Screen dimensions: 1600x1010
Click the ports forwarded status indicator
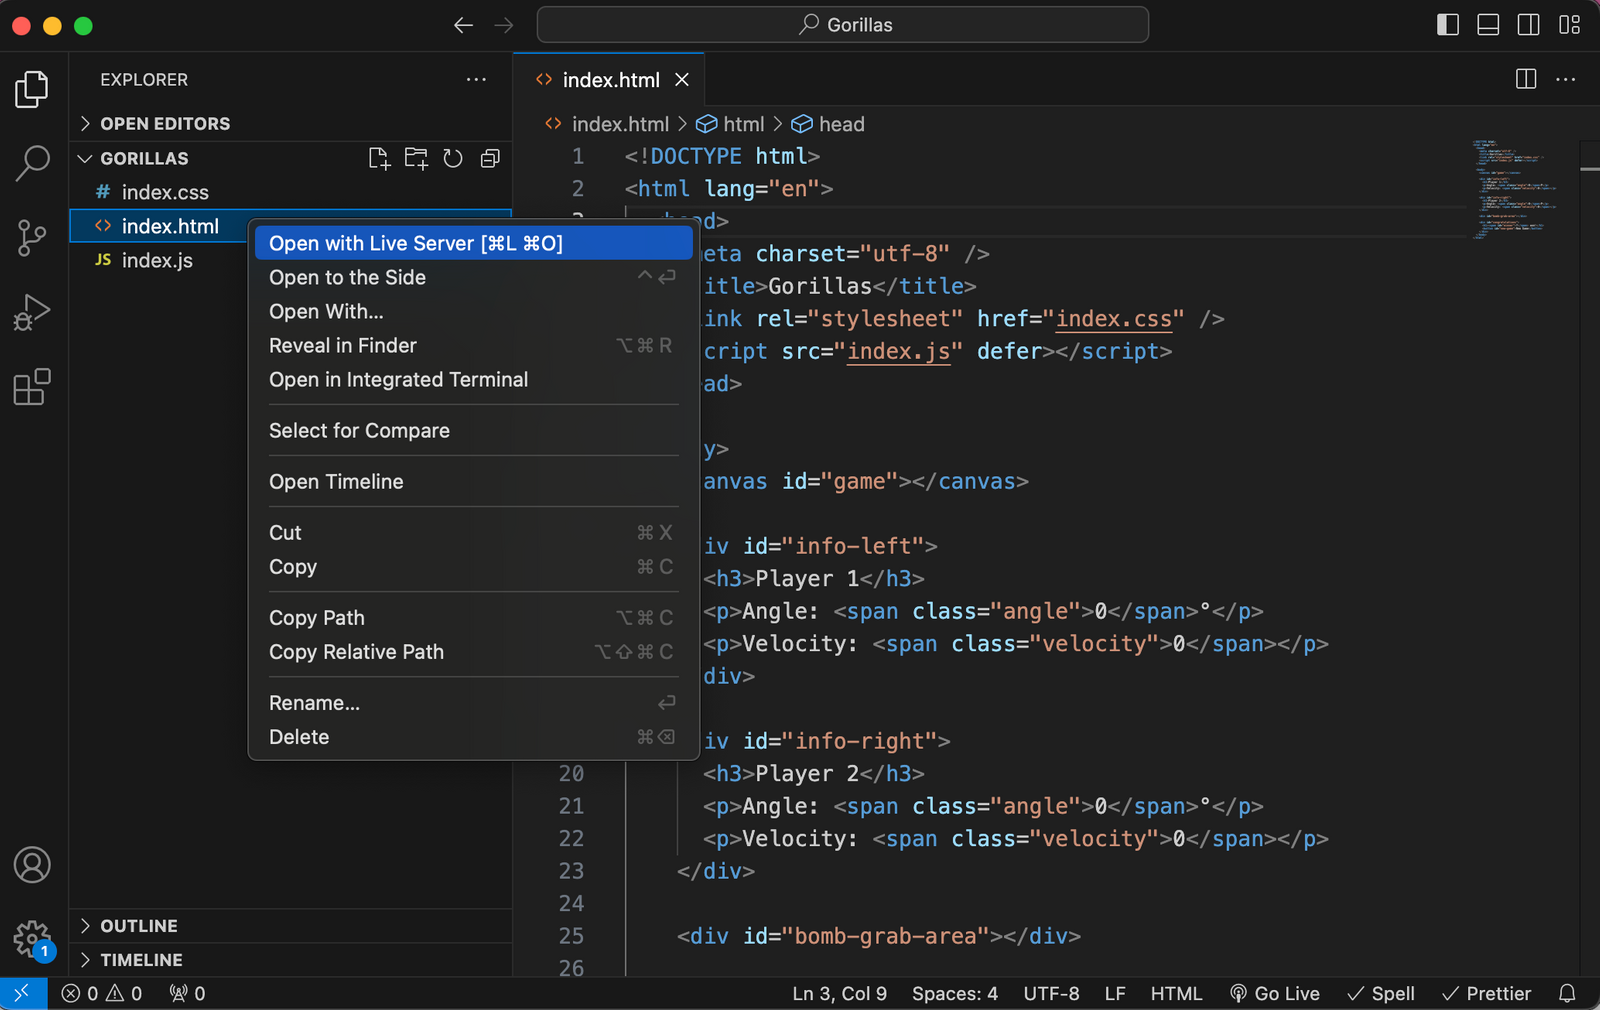(187, 993)
